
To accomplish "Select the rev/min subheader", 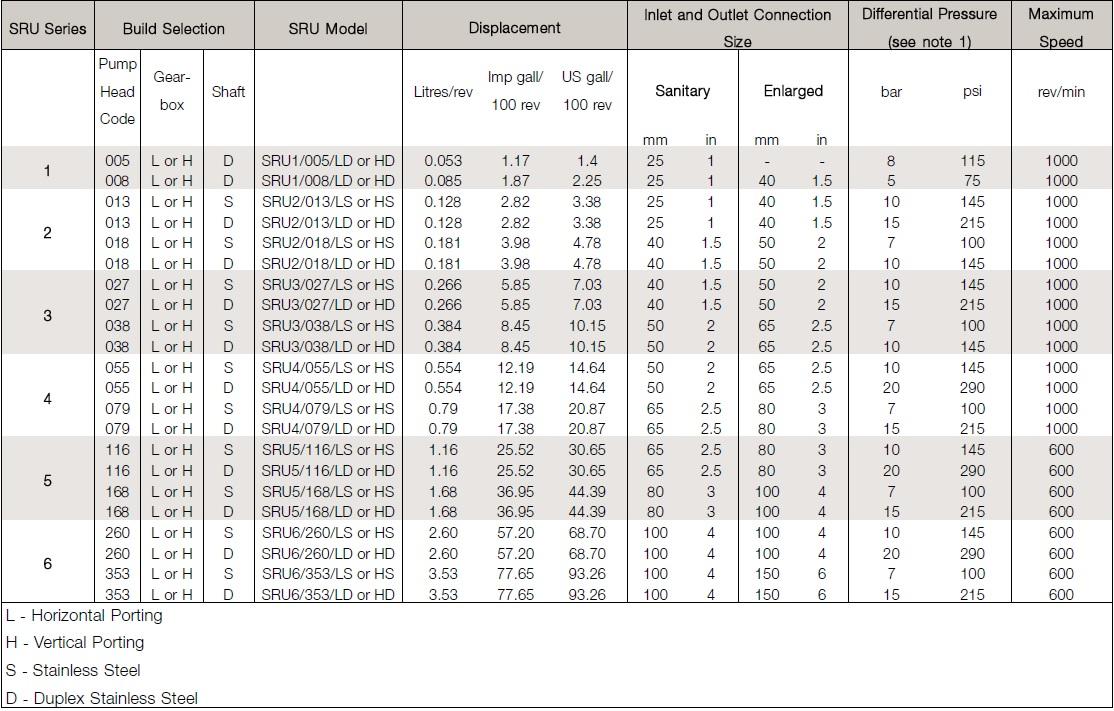I will 1061,92.
